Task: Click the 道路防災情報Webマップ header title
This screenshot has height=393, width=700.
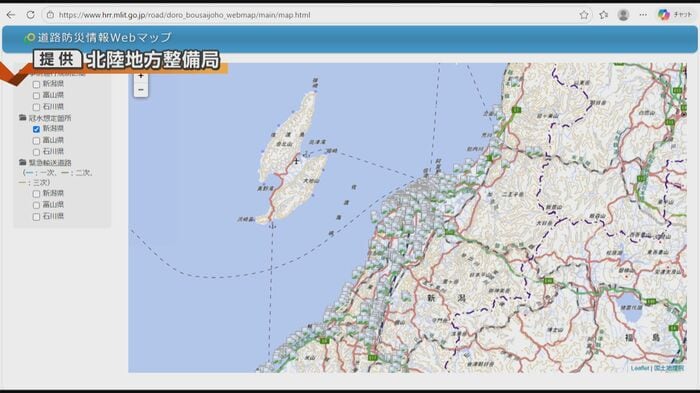Action: (104, 38)
